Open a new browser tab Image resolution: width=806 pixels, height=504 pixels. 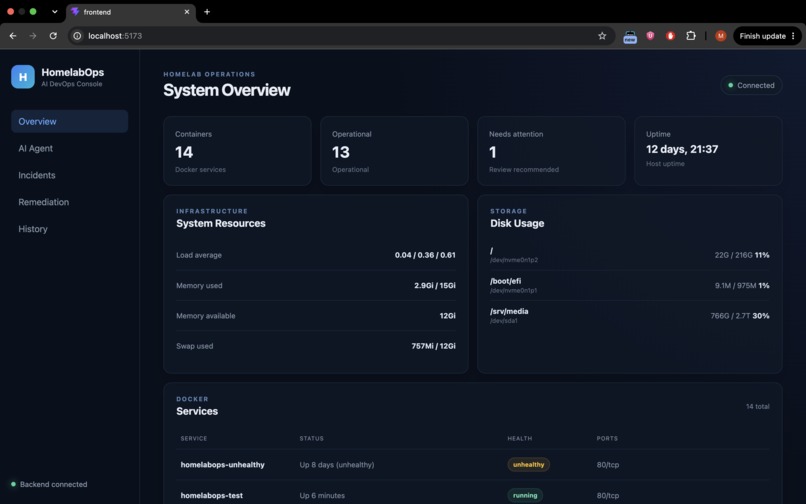pos(207,11)
